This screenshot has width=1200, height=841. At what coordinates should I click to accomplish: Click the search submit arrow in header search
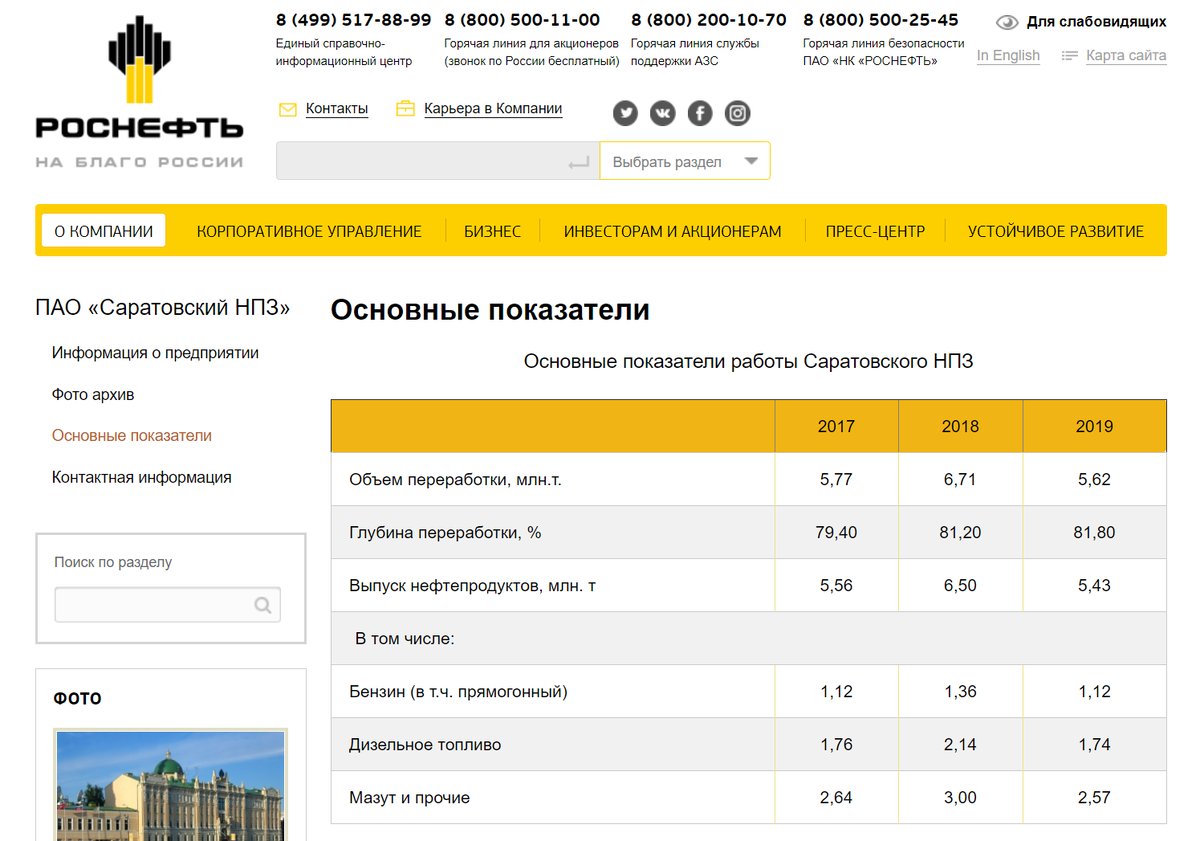[x=578, y=161]
